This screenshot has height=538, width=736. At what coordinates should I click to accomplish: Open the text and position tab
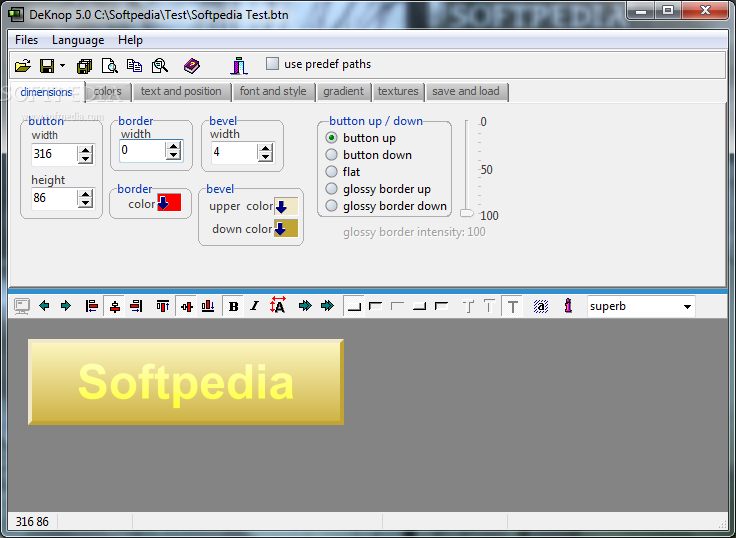coord(181,91)
